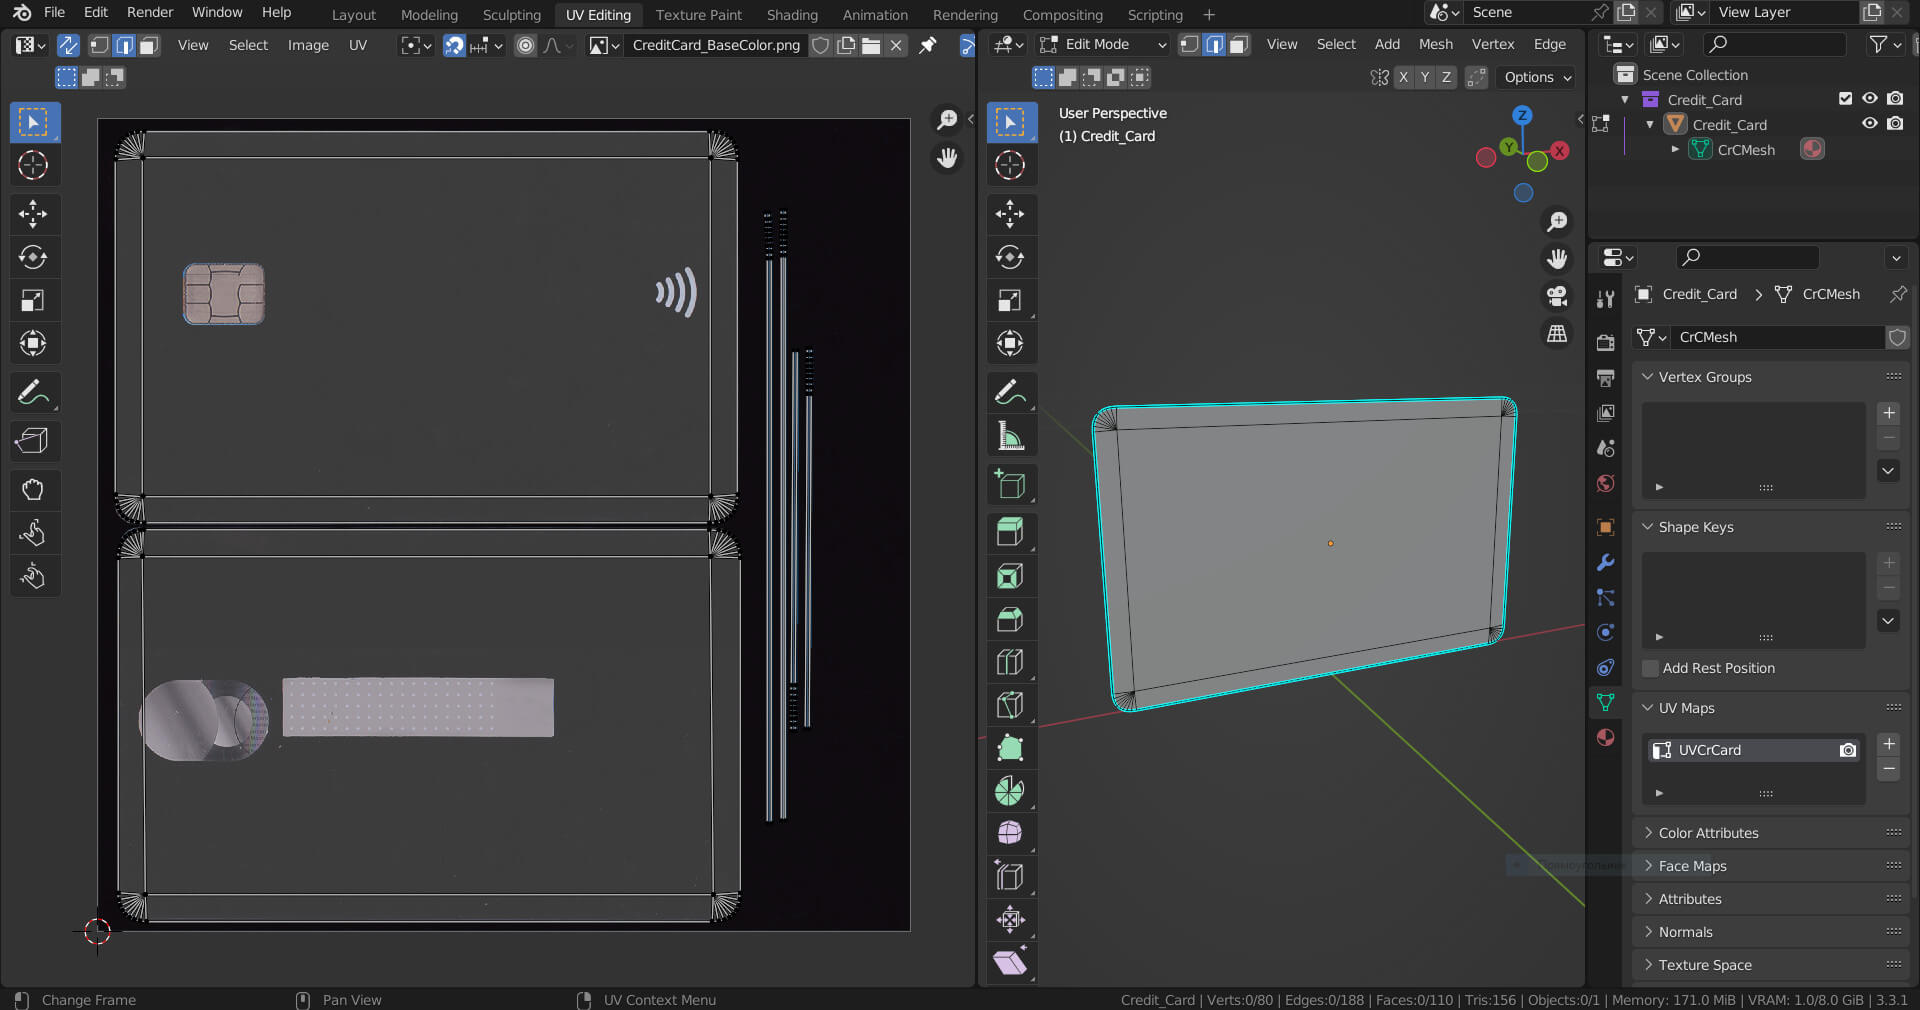
Task: Select the Extrude Region tool
Action: tap(1010, 532)
